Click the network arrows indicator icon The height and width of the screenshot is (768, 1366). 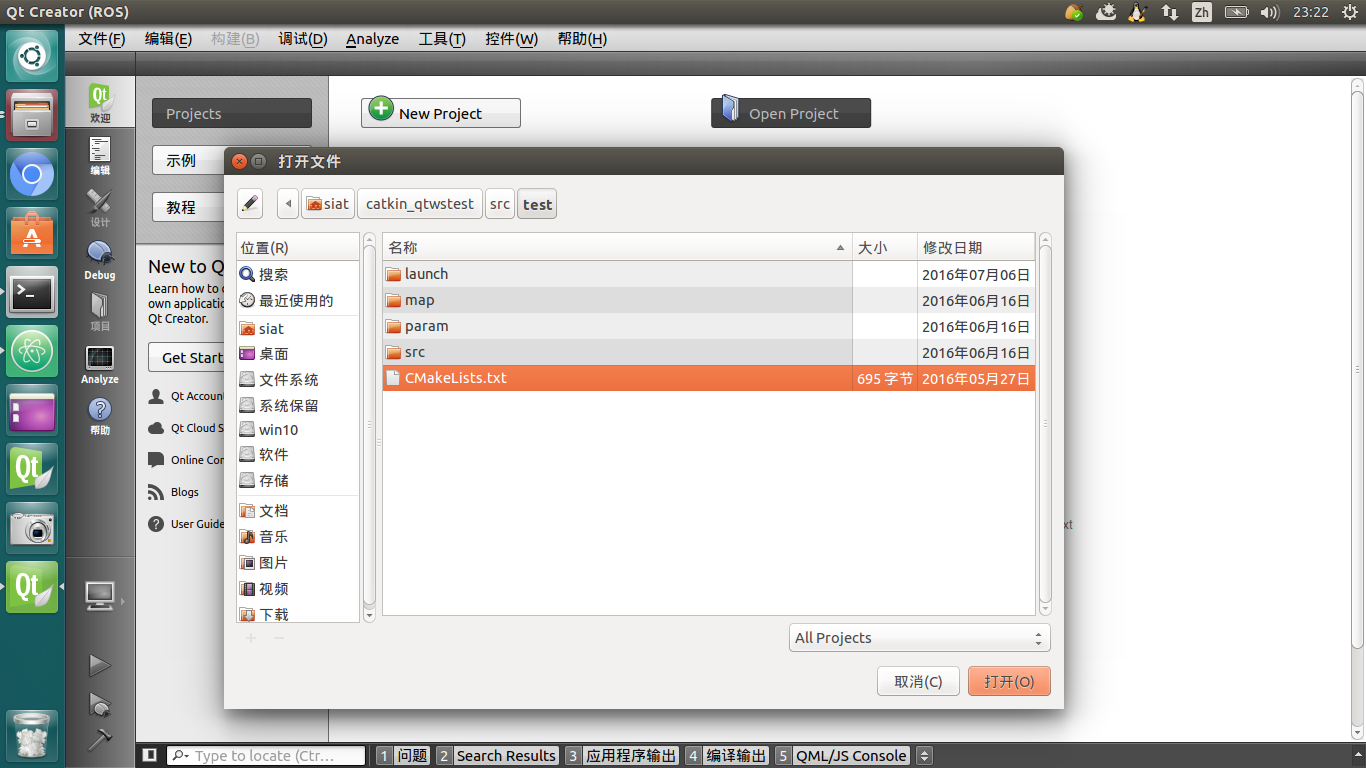coord(1169,12)
